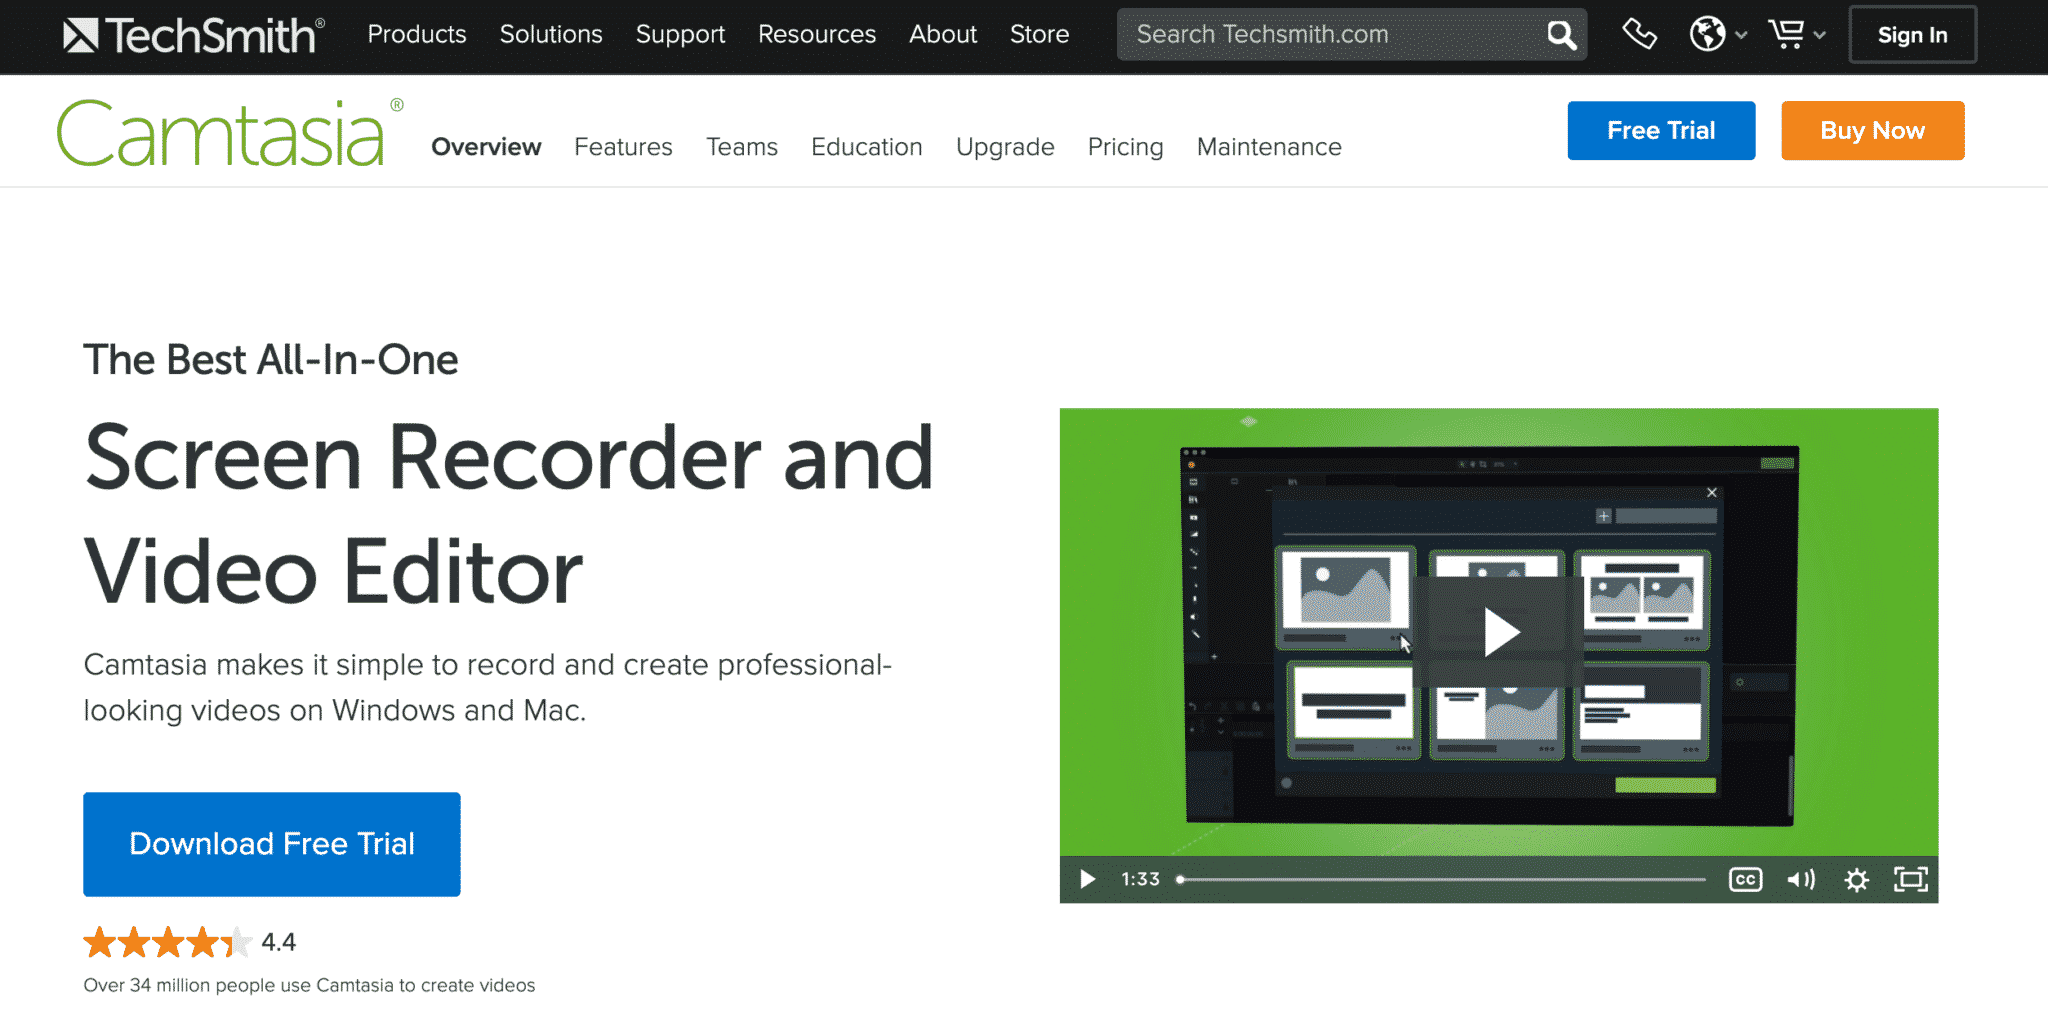This screenshot has height=1016, width=2048.
Task: Enable closed captions on the video
Action: coord(1744,879)
